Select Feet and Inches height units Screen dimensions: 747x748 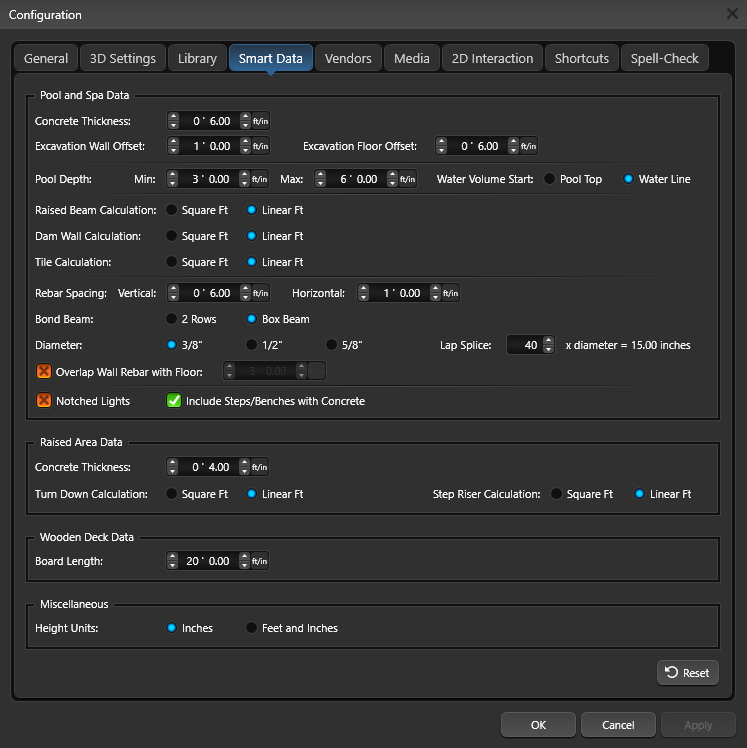tap(252, 628)
